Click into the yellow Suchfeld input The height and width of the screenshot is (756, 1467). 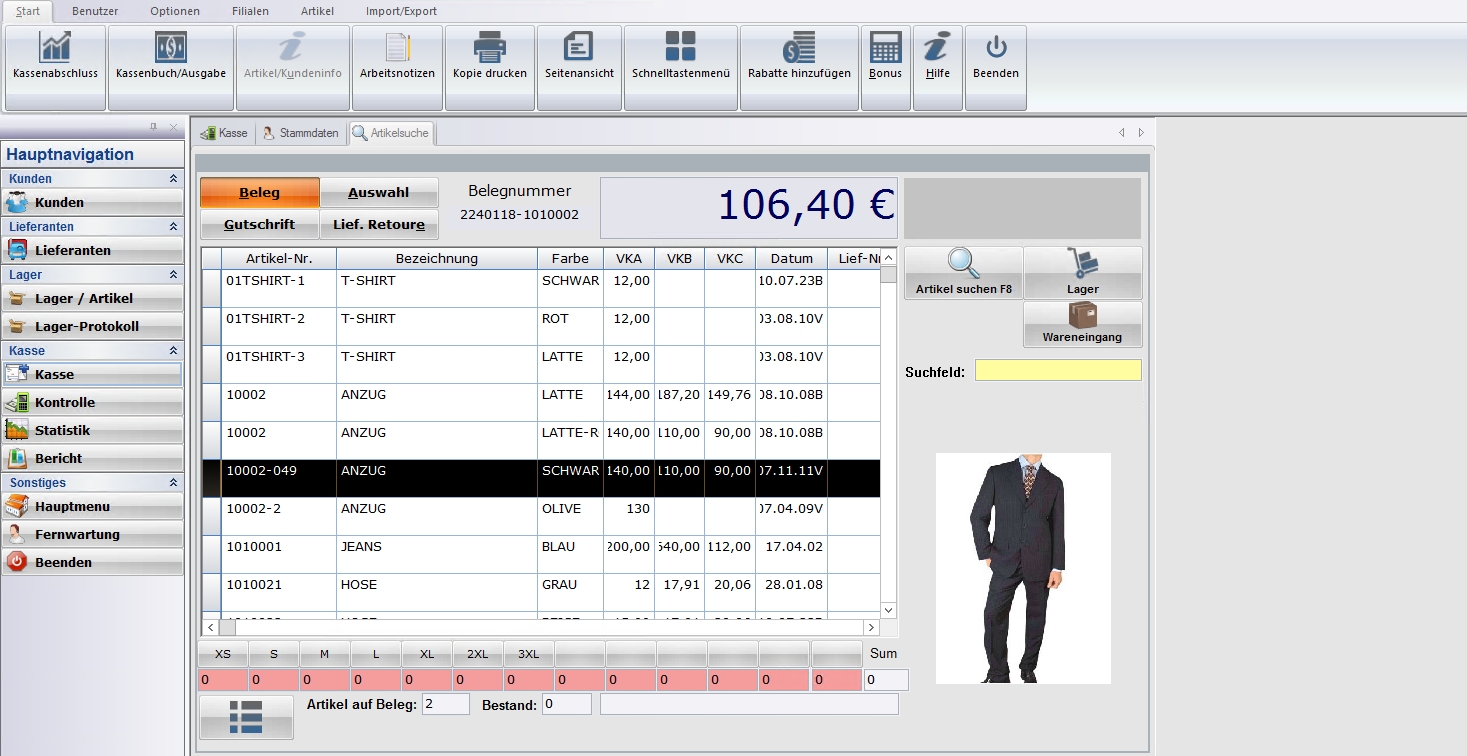1057,371
